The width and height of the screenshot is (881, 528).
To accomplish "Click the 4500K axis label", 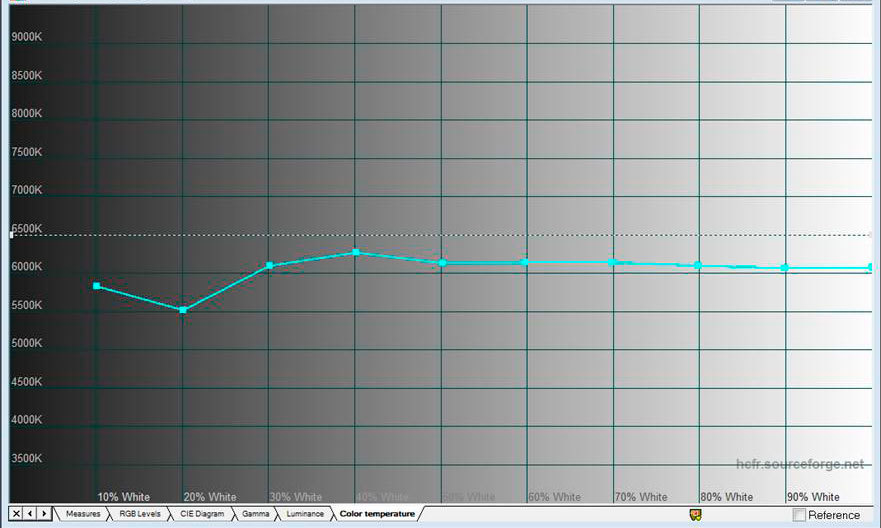I will click(x=26, y=381).
